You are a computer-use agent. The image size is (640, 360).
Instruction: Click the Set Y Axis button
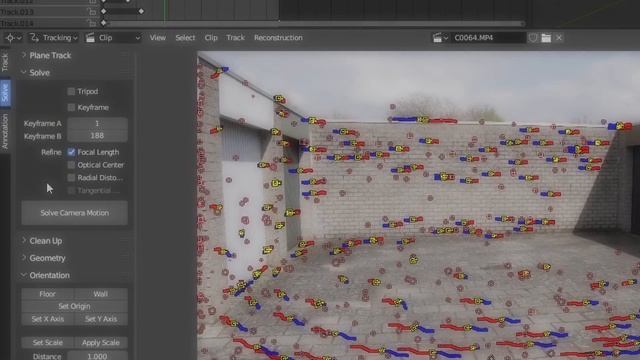coord(101,319)
